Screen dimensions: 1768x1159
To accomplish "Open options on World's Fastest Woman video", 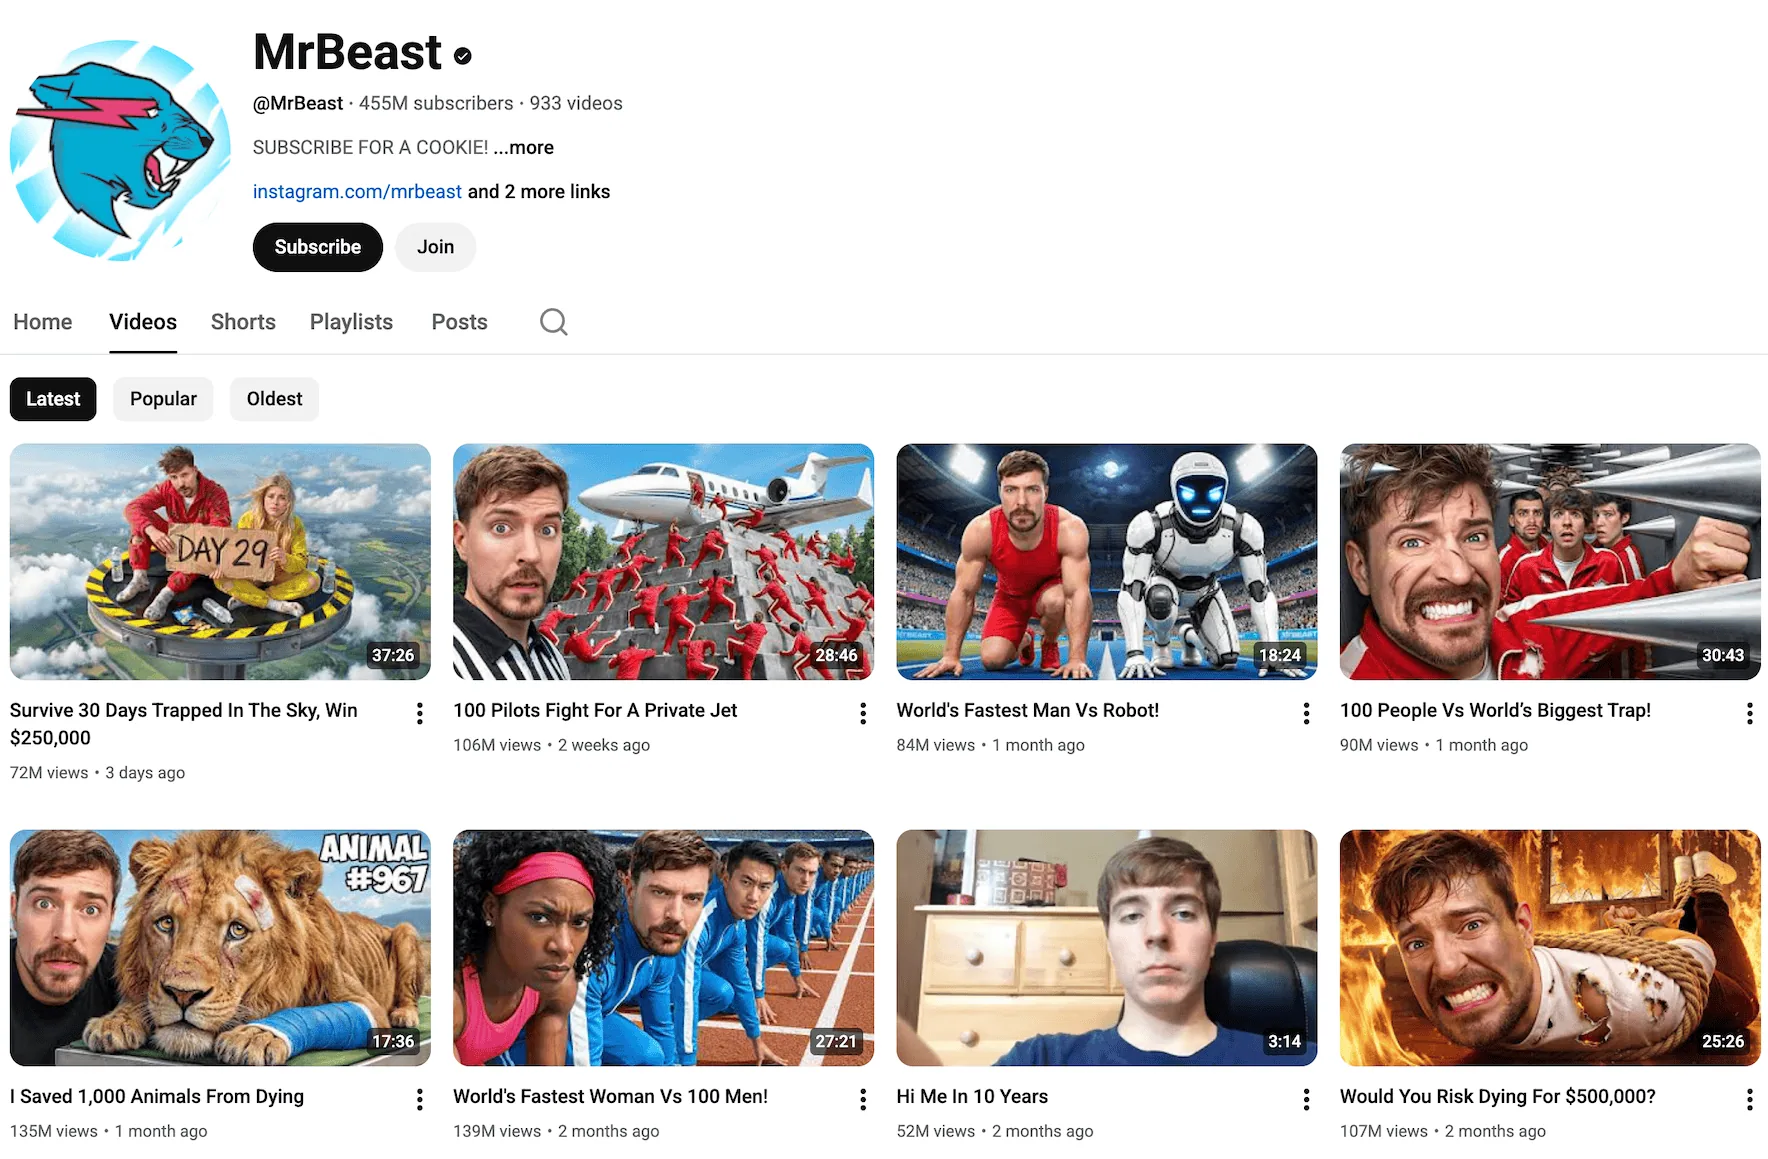I will (862, 1099).
